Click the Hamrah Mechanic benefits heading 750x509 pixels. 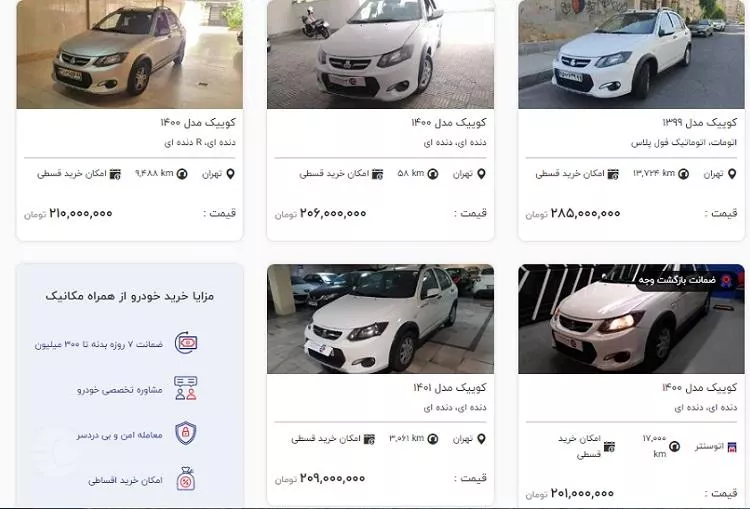(x=130, y=296)
